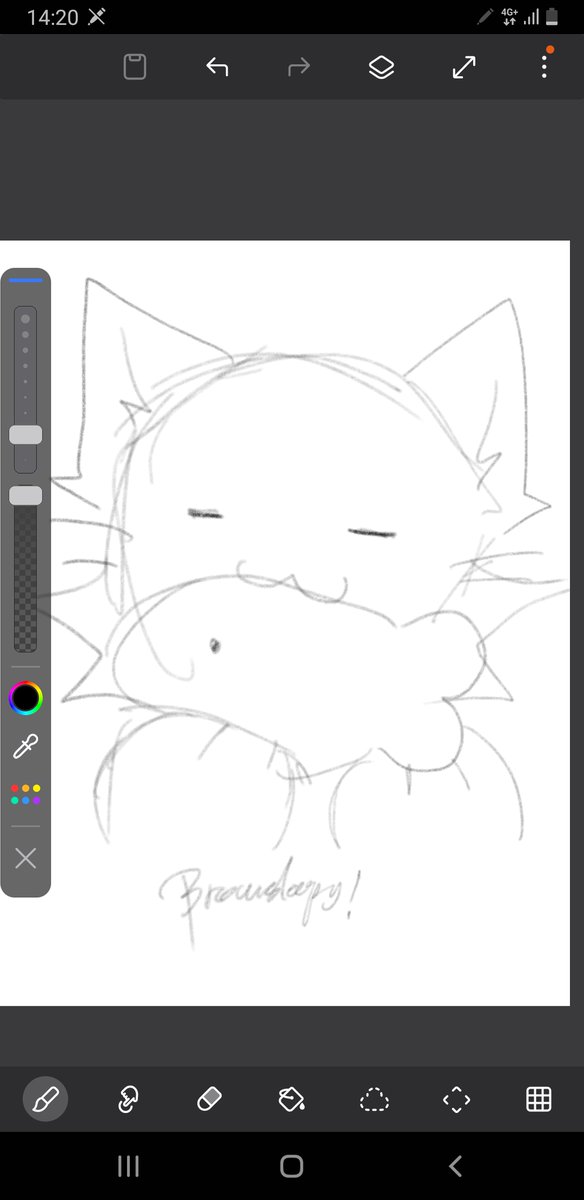Tap the Android recent apps button
This screenshot has height=1200, width=584.
tap(128, 1166)
